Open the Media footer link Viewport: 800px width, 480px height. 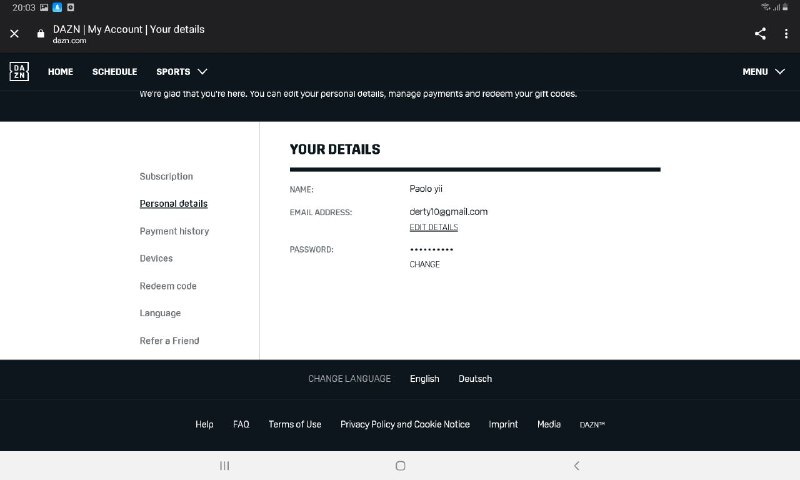coord(549,424)
